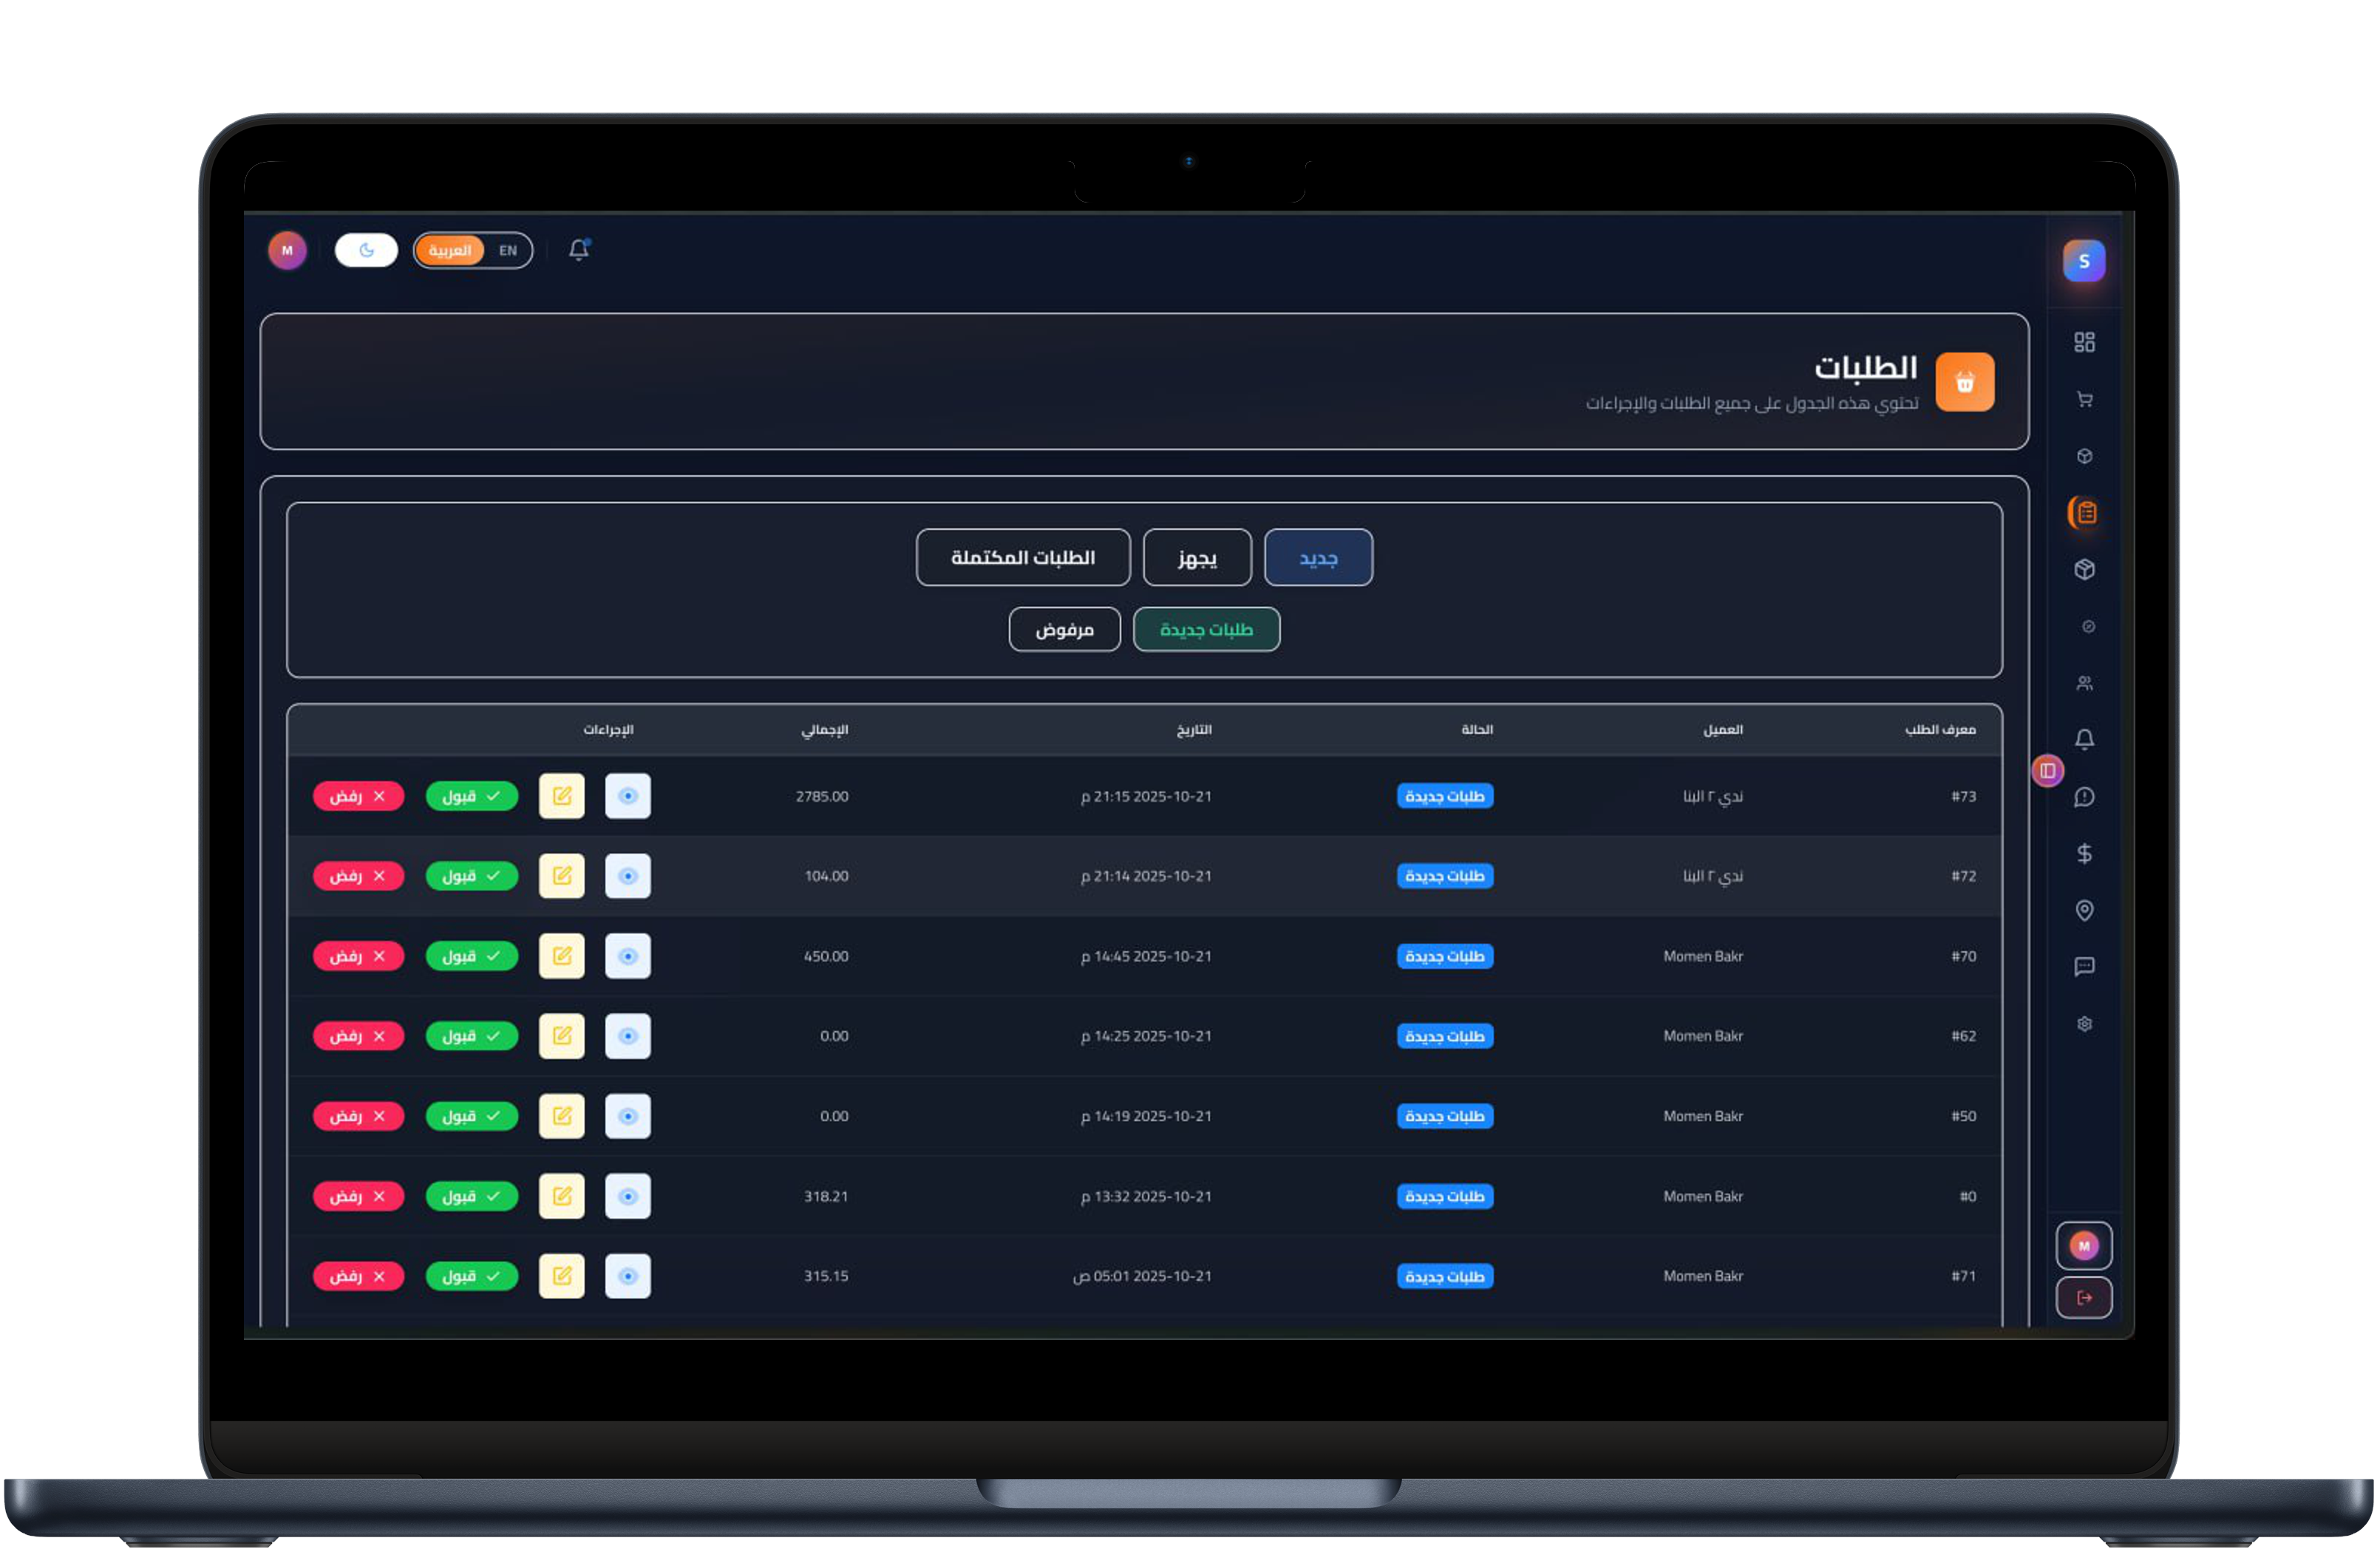The width and height of the screenshot is (2380, 1552).
Task: Select the مرفوض filter chip
Action: 1064,630
